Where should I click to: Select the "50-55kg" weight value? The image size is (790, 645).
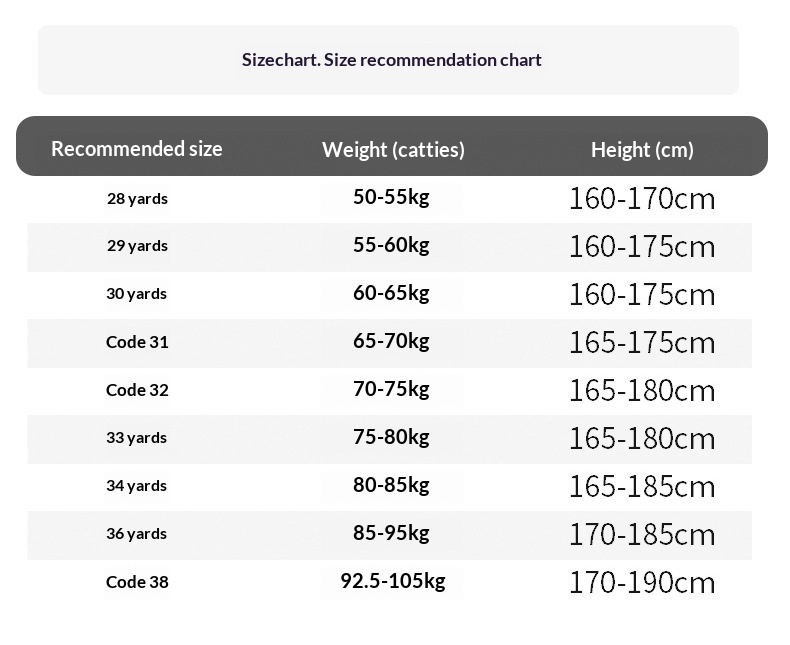391,197
